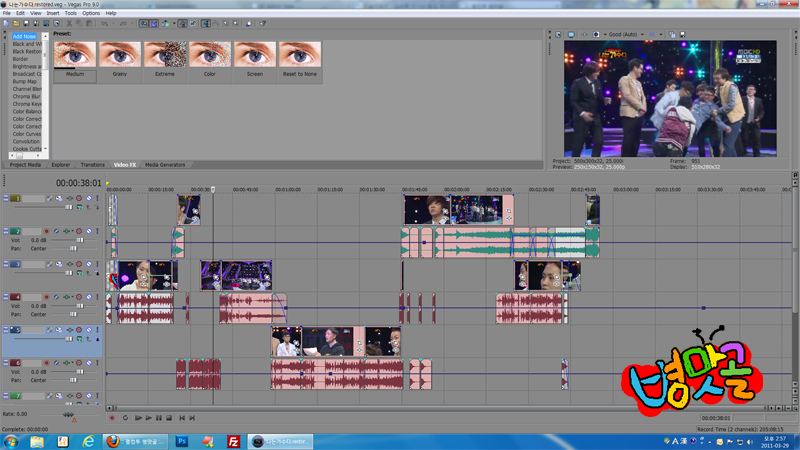Click the record button in transport bar

coord(112,418)
